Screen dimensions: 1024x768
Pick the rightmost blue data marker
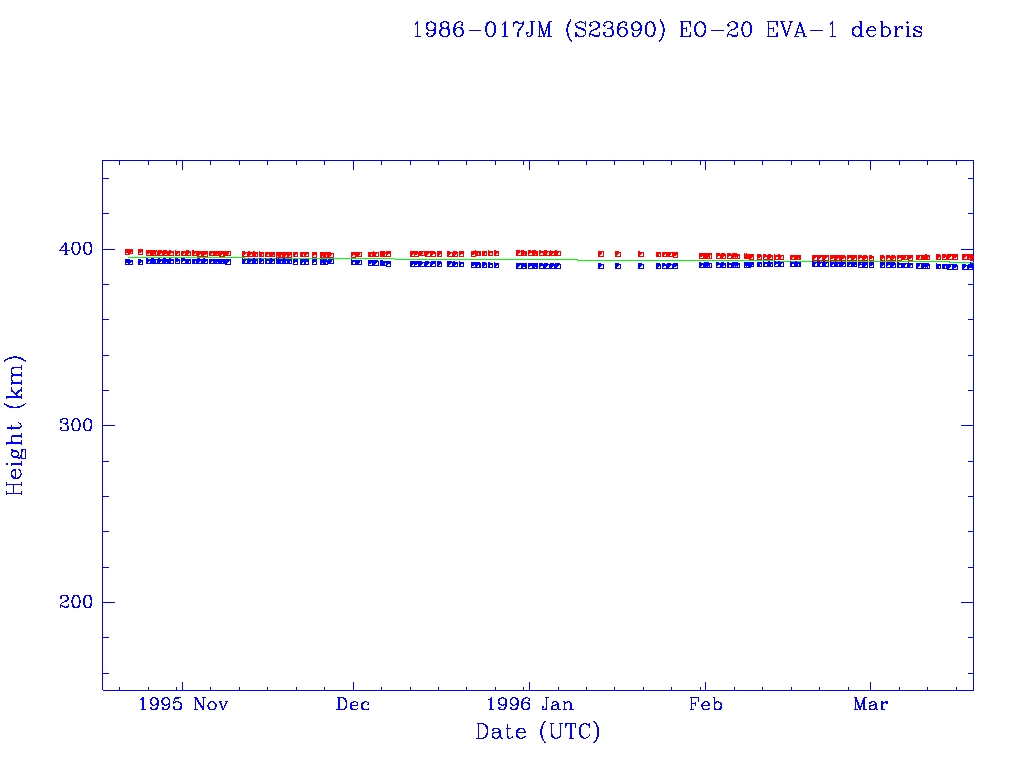click(x=969, y=267)
